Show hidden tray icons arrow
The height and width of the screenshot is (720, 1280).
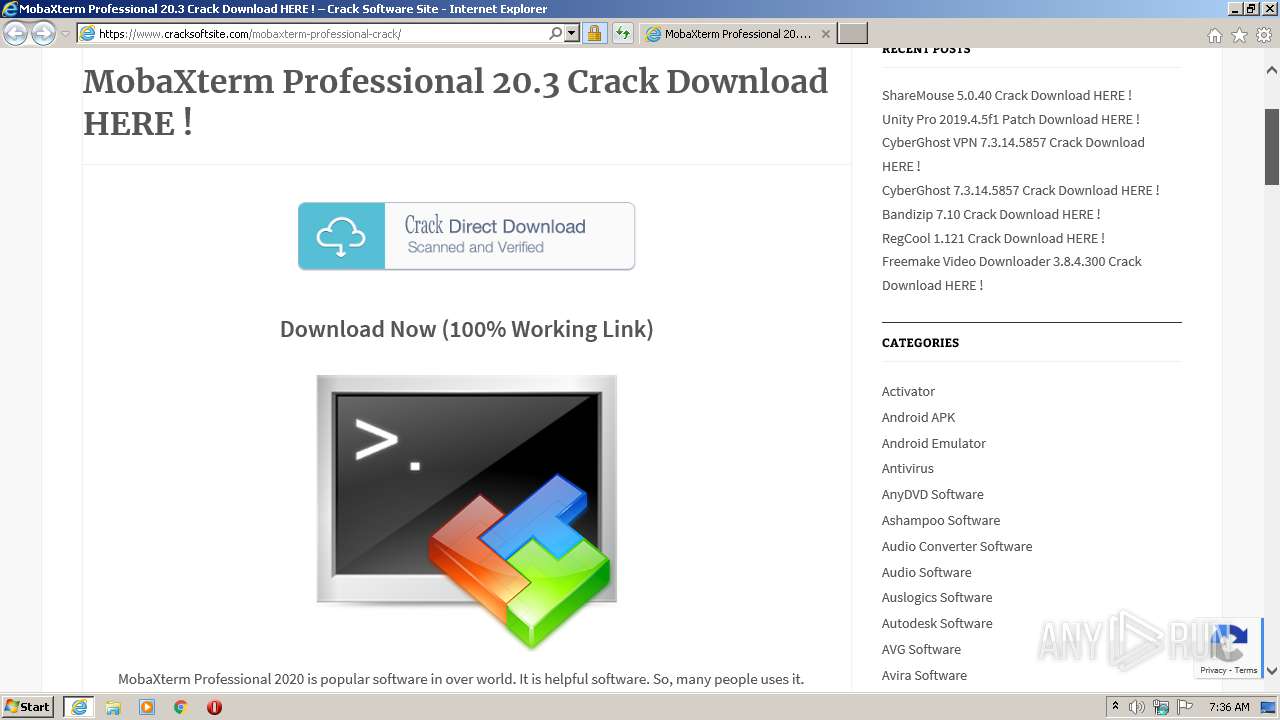[x=1115, y=707]
